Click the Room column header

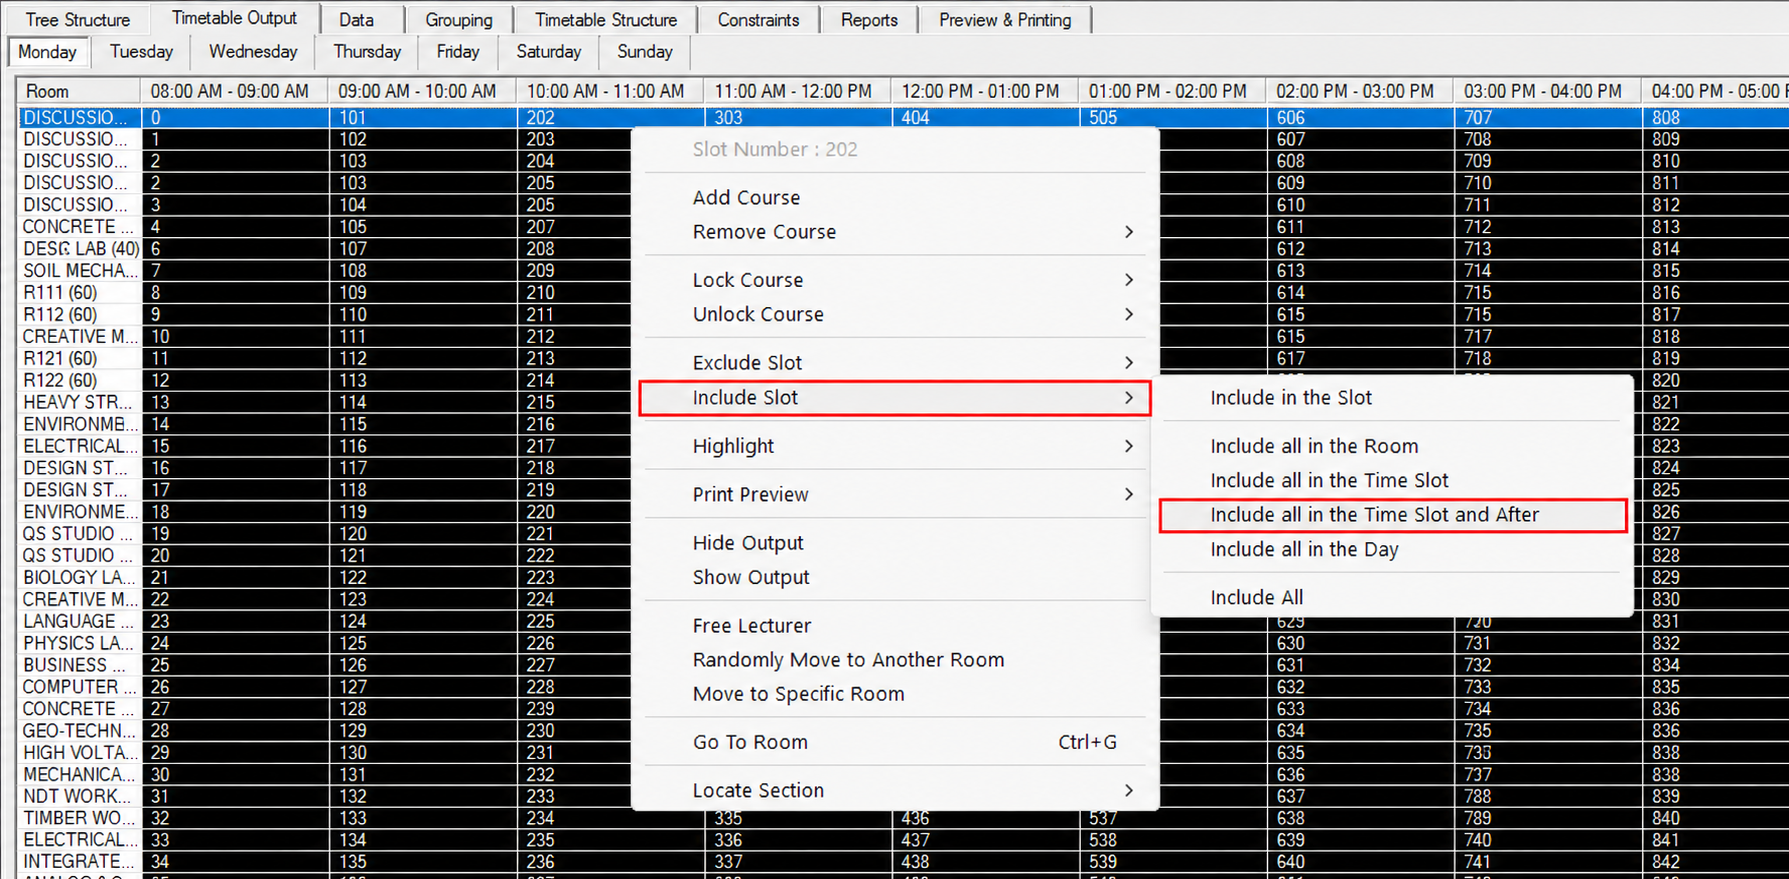tap(79, 91)
